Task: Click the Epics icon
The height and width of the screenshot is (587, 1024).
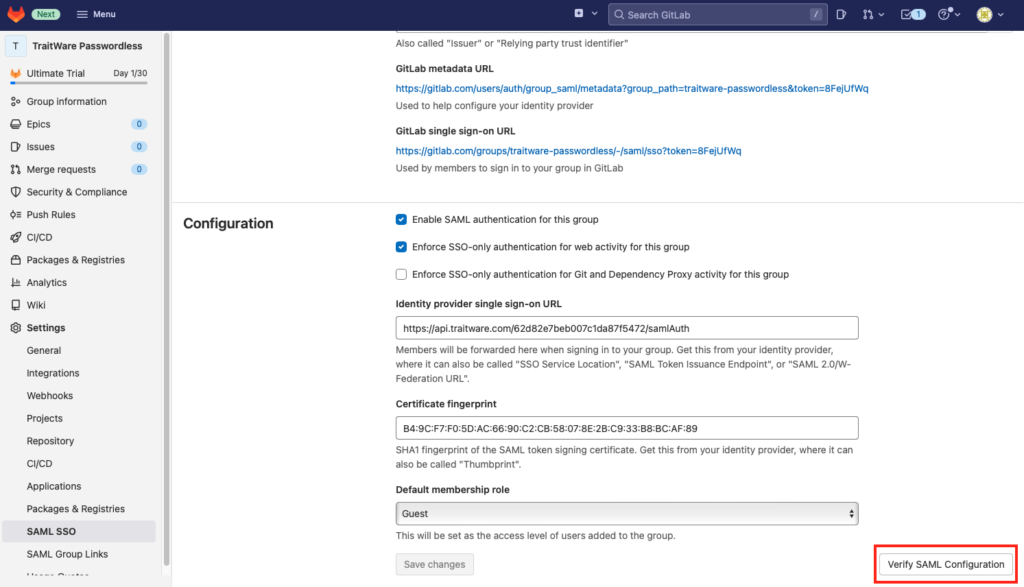Action: tap(16, 124)
